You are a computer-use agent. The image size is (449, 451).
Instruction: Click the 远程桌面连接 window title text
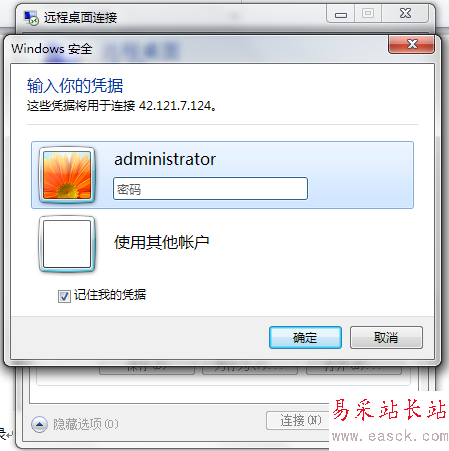point(80,18)
